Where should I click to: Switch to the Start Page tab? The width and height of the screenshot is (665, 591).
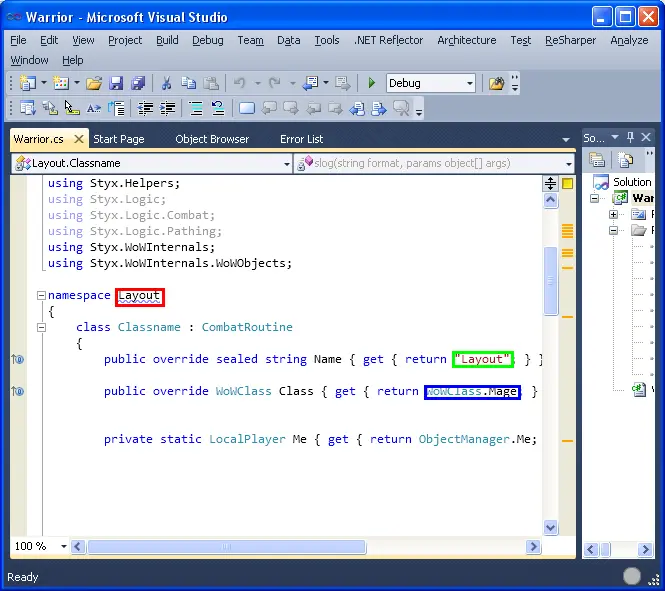point(119,139)
